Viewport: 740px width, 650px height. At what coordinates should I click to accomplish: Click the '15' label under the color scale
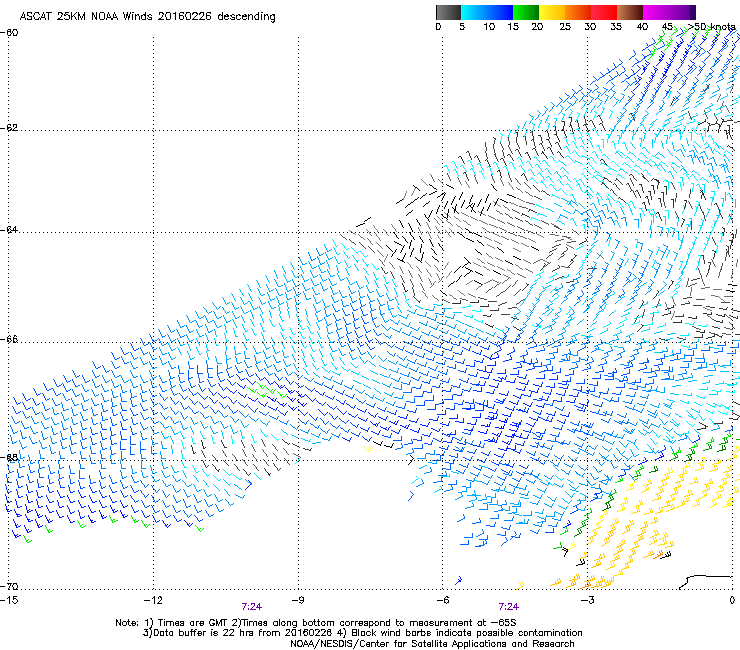(513, 27)
